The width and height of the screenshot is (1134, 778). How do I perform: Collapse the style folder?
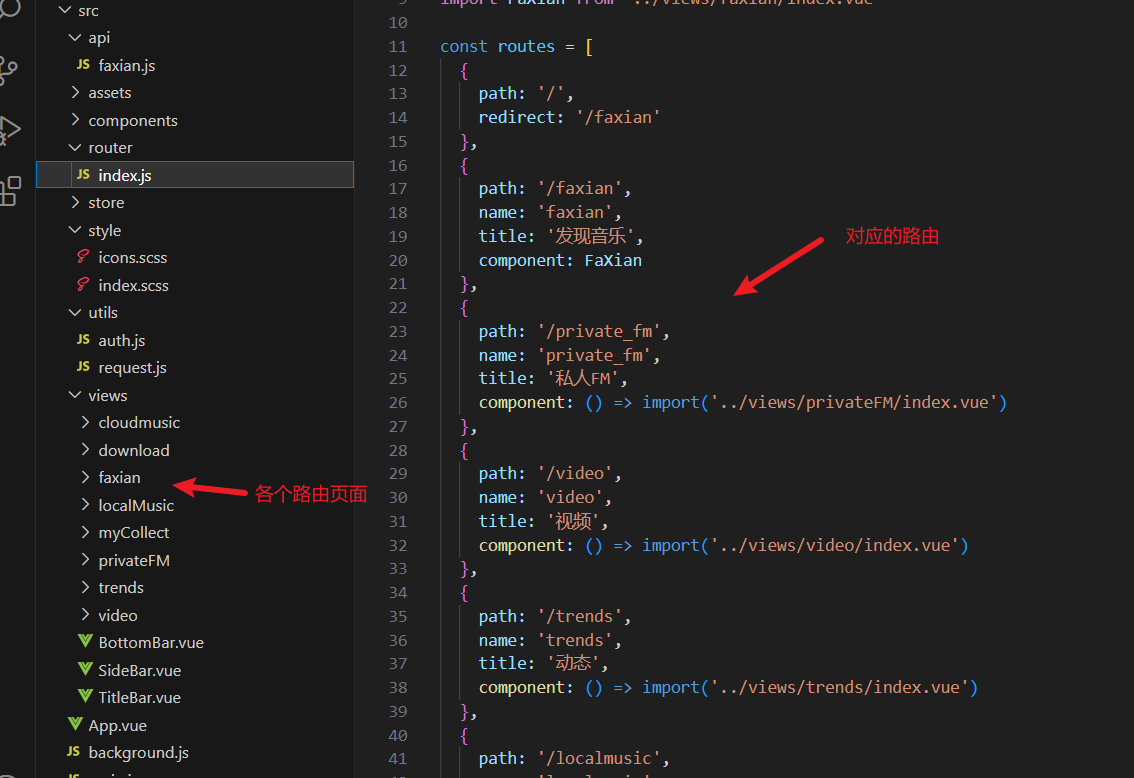coord(74,230)
